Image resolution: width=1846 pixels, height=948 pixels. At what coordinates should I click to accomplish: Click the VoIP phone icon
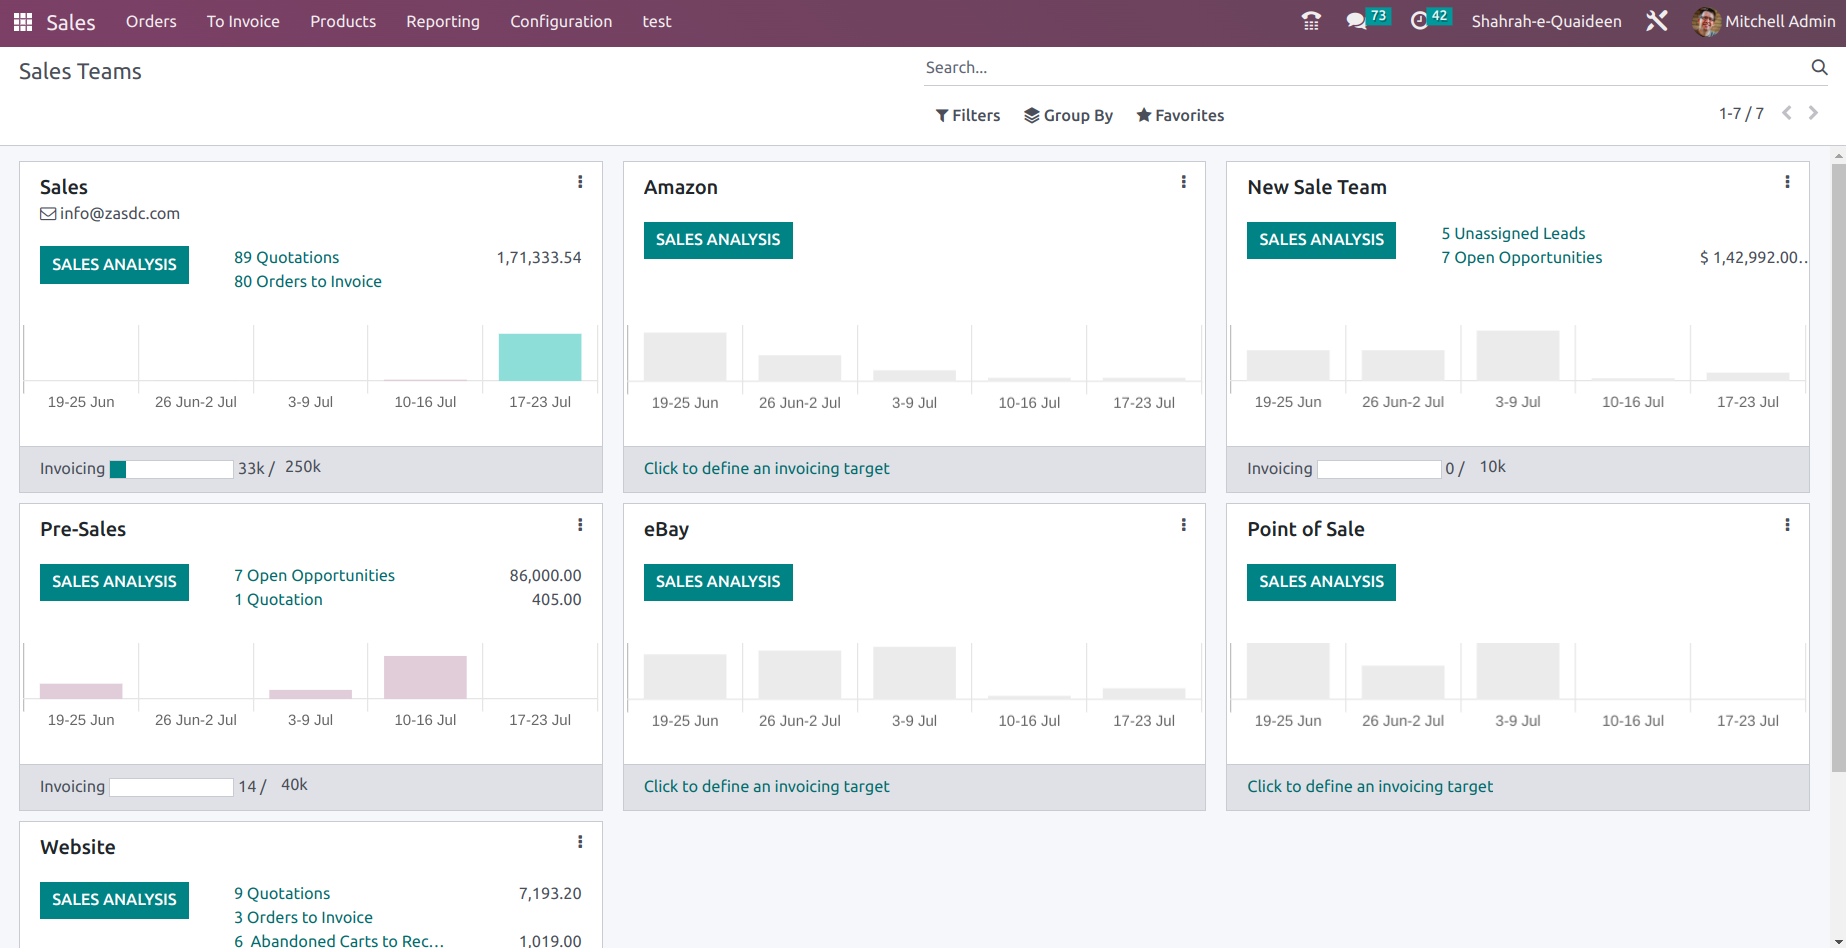point(1311,21)
